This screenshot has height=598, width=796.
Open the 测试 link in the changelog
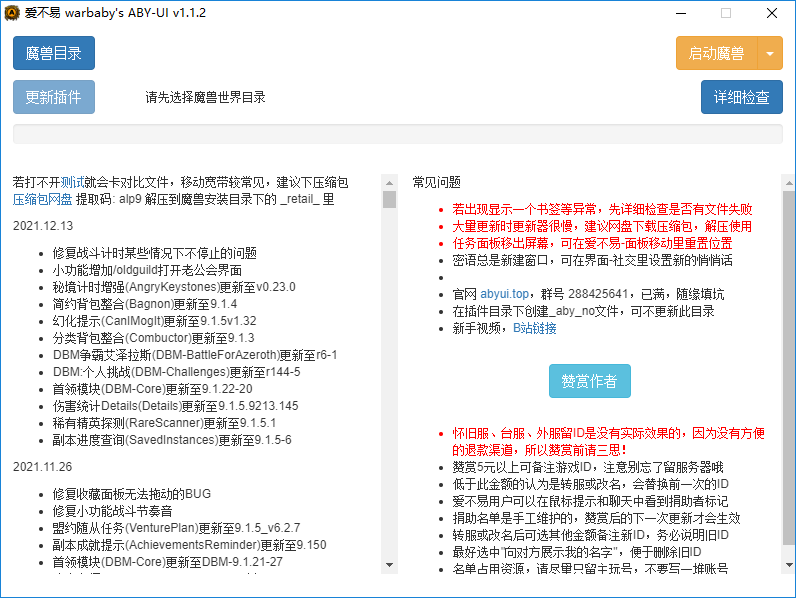click(72, 182)
